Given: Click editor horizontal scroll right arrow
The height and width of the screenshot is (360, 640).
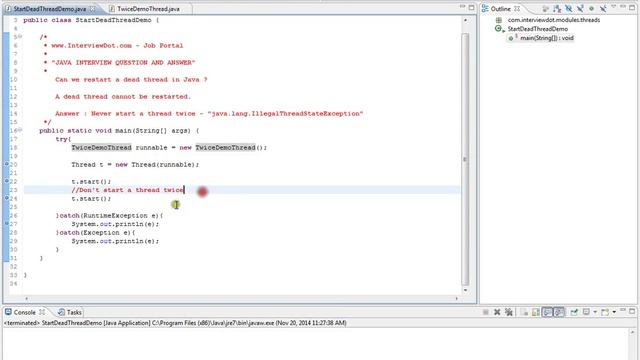Looking at the screenshot, I should pyautogui.click(x=456, y=299).
